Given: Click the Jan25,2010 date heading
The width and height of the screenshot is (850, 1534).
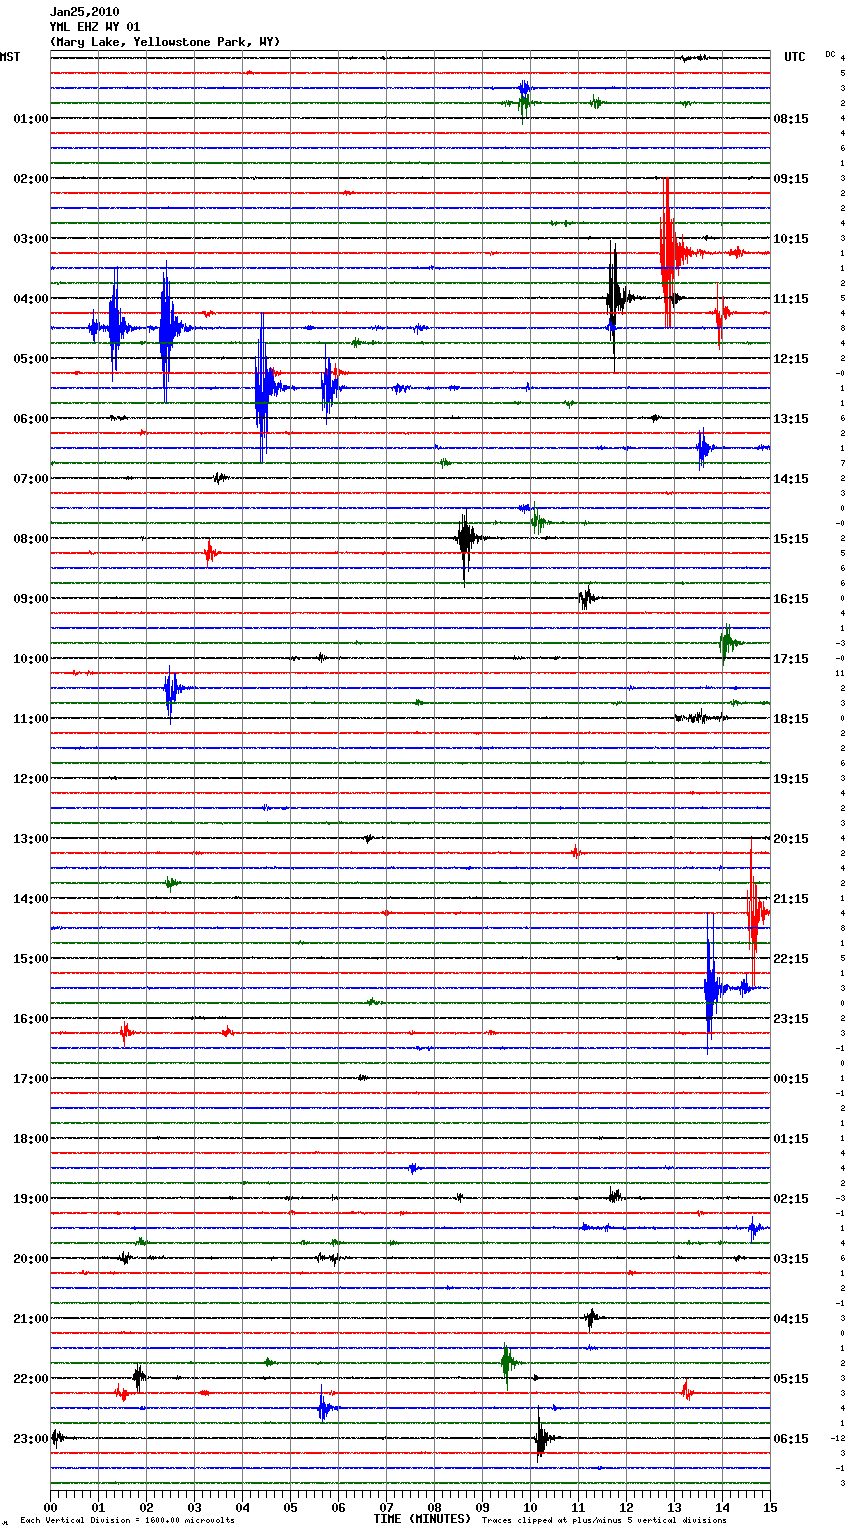Looking at the screenshot, I should click(x=84, y=12).
